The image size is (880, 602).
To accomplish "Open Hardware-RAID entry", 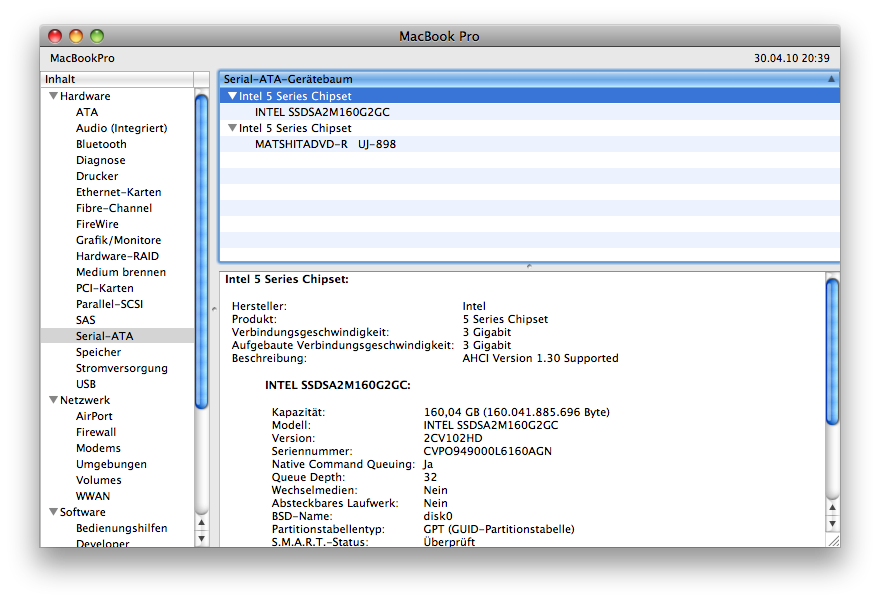I will point(117,256).
